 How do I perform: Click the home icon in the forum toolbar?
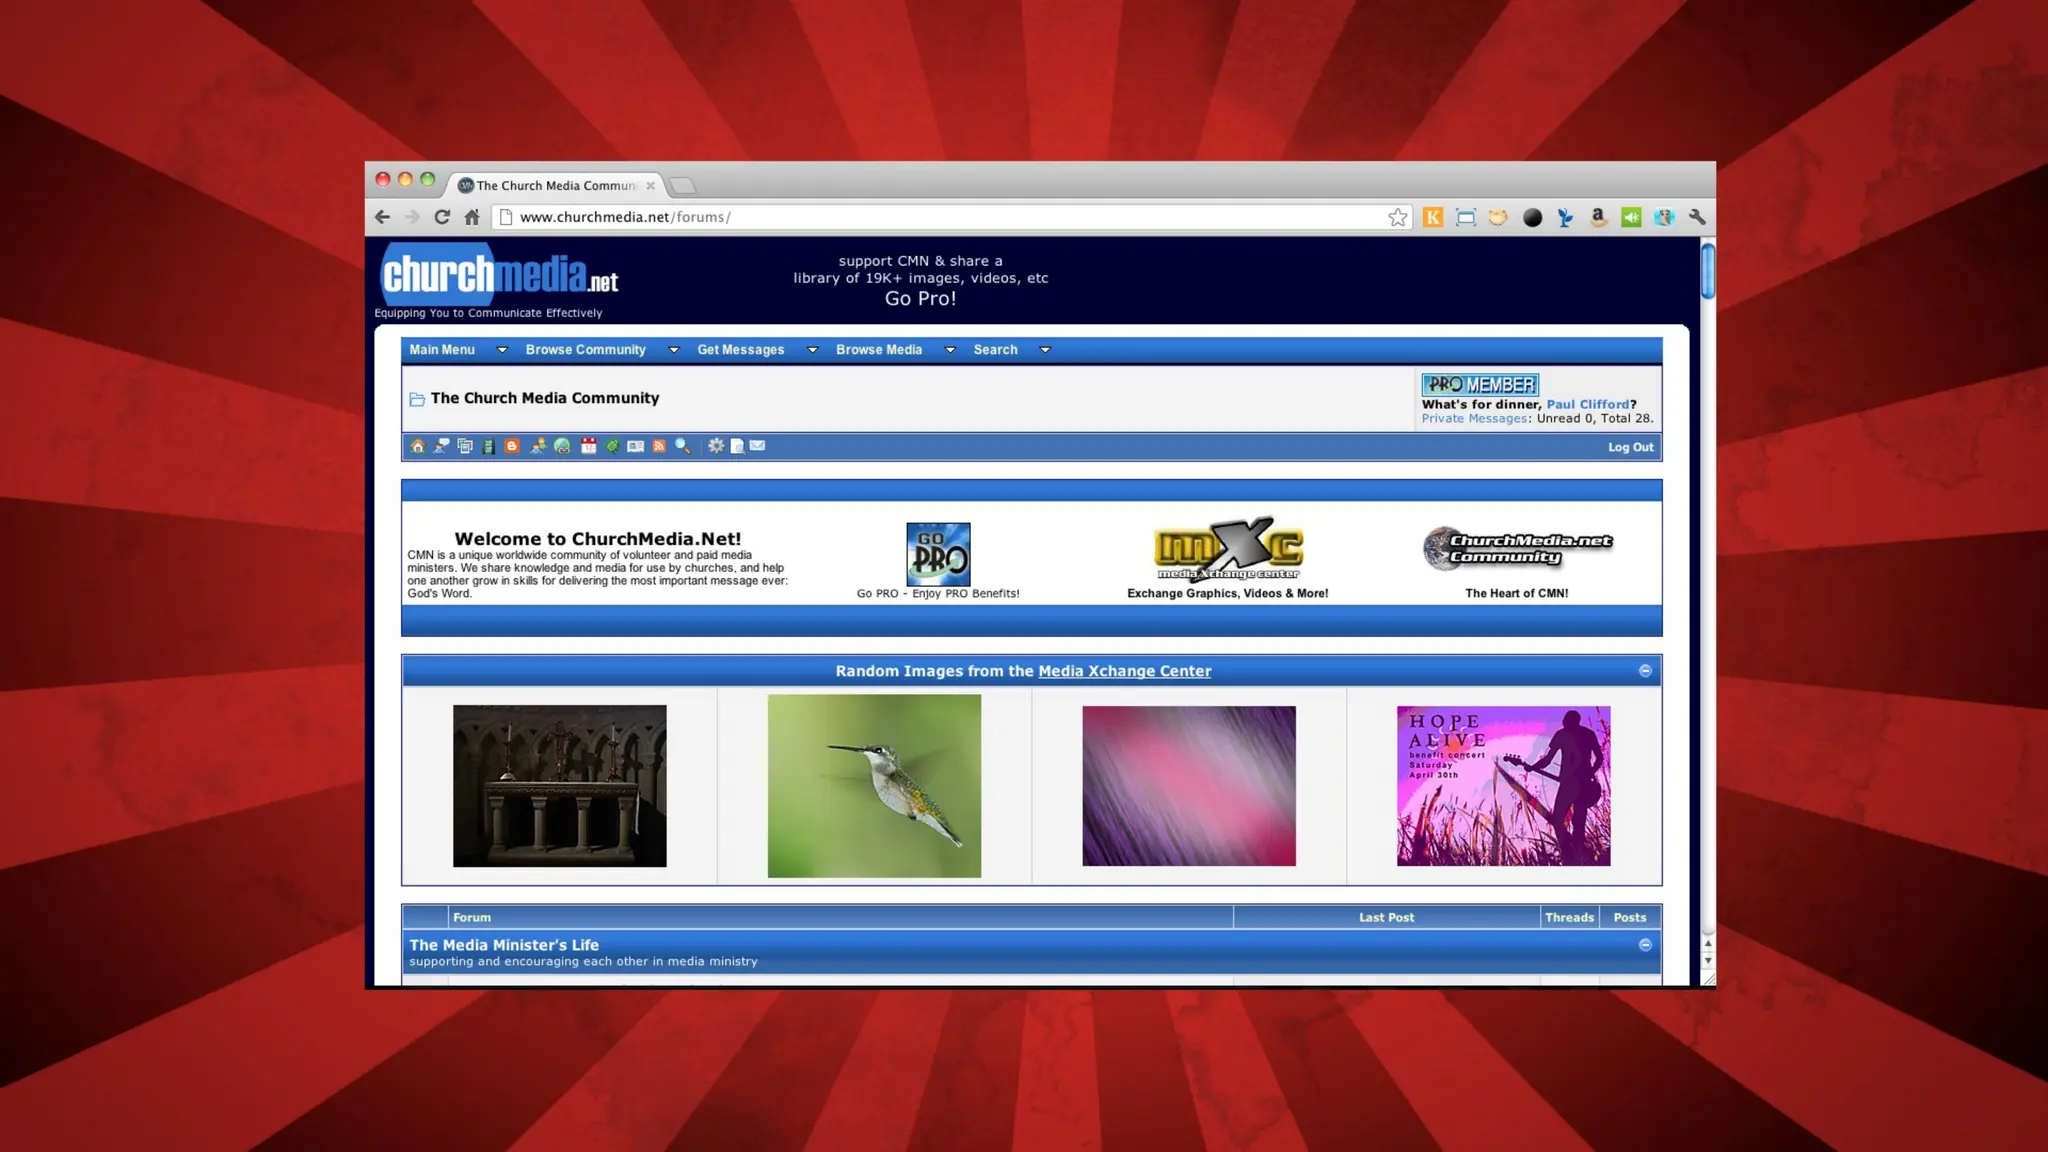(x=418, y=446)
